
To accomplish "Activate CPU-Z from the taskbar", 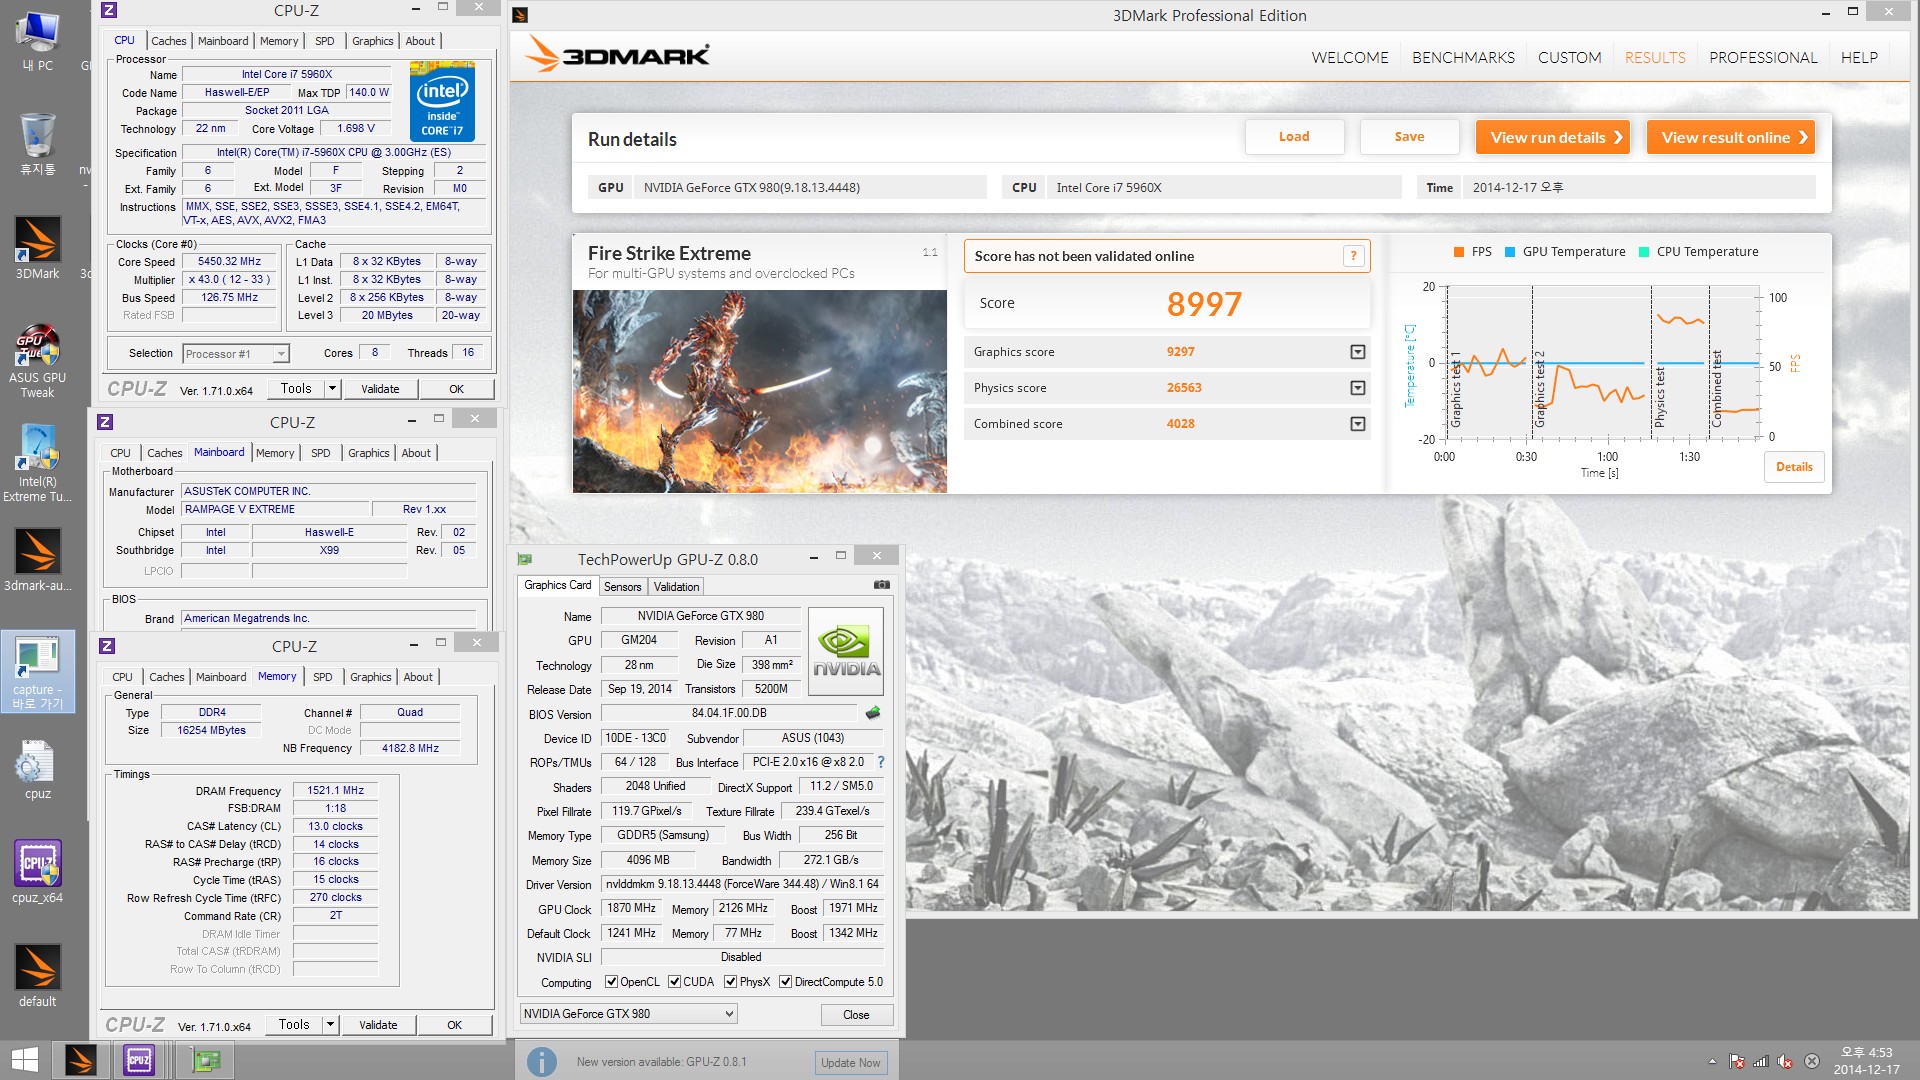I will (x=139, y=1060).
